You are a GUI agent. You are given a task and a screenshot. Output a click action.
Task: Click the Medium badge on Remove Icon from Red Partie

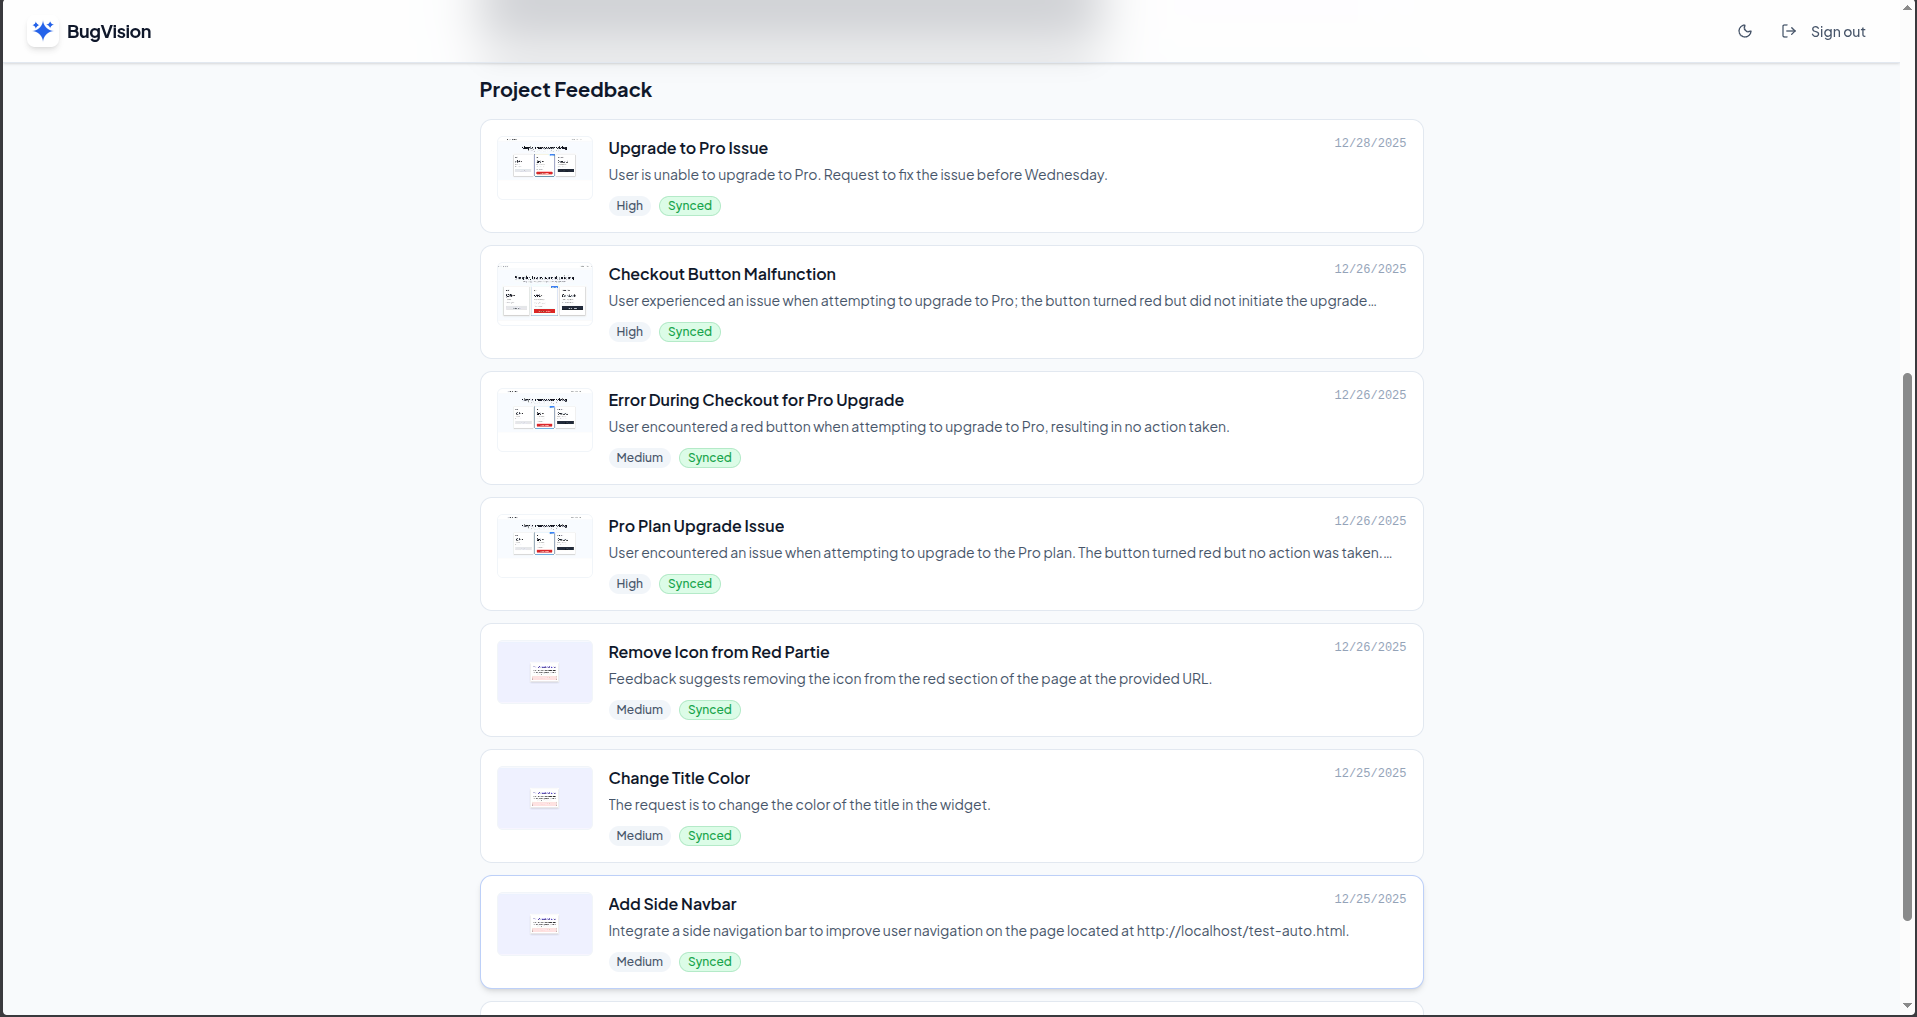tap(639, 709)
